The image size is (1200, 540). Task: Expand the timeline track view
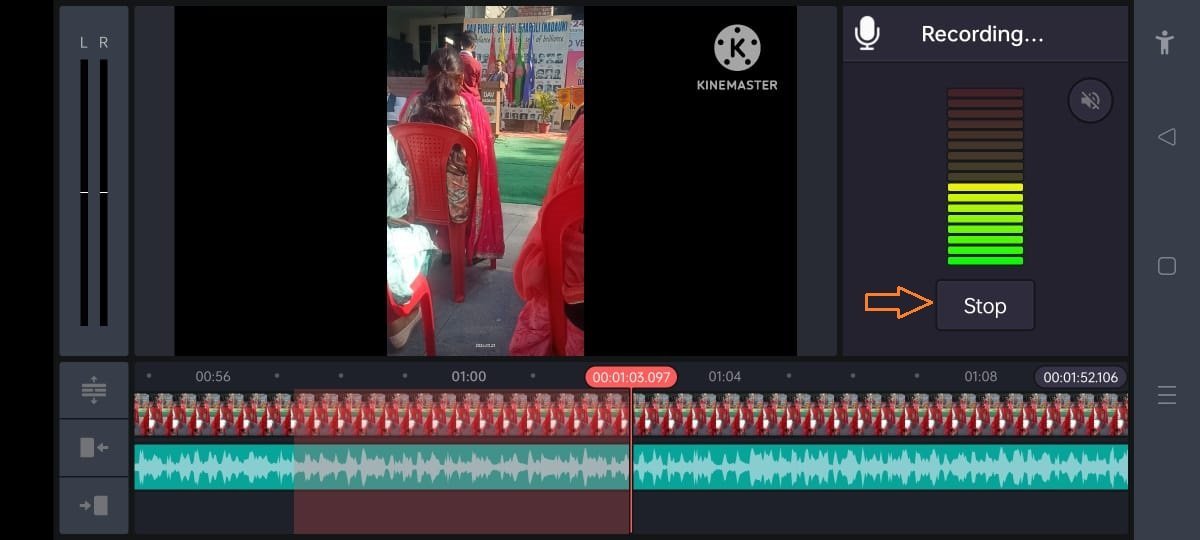coord(94,390)
